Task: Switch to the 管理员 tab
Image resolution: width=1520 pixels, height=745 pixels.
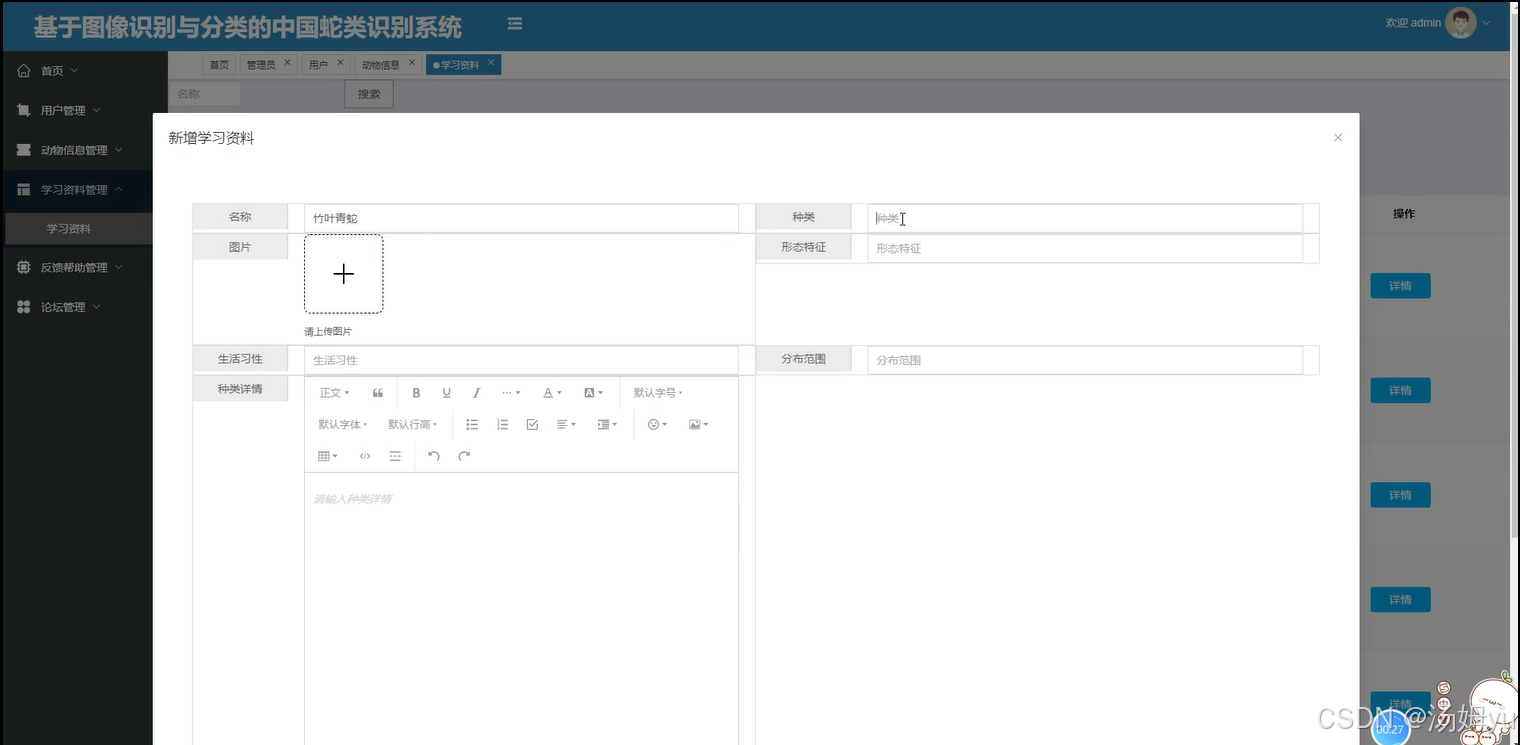Action: pyautogui.click(x=261, y=65)
